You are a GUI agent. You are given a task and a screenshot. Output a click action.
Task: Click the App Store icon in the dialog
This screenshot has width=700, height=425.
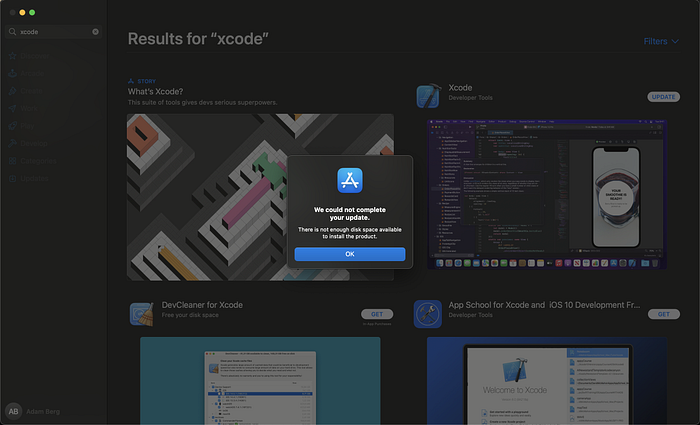pyautogui.click(x=350, y=180)
